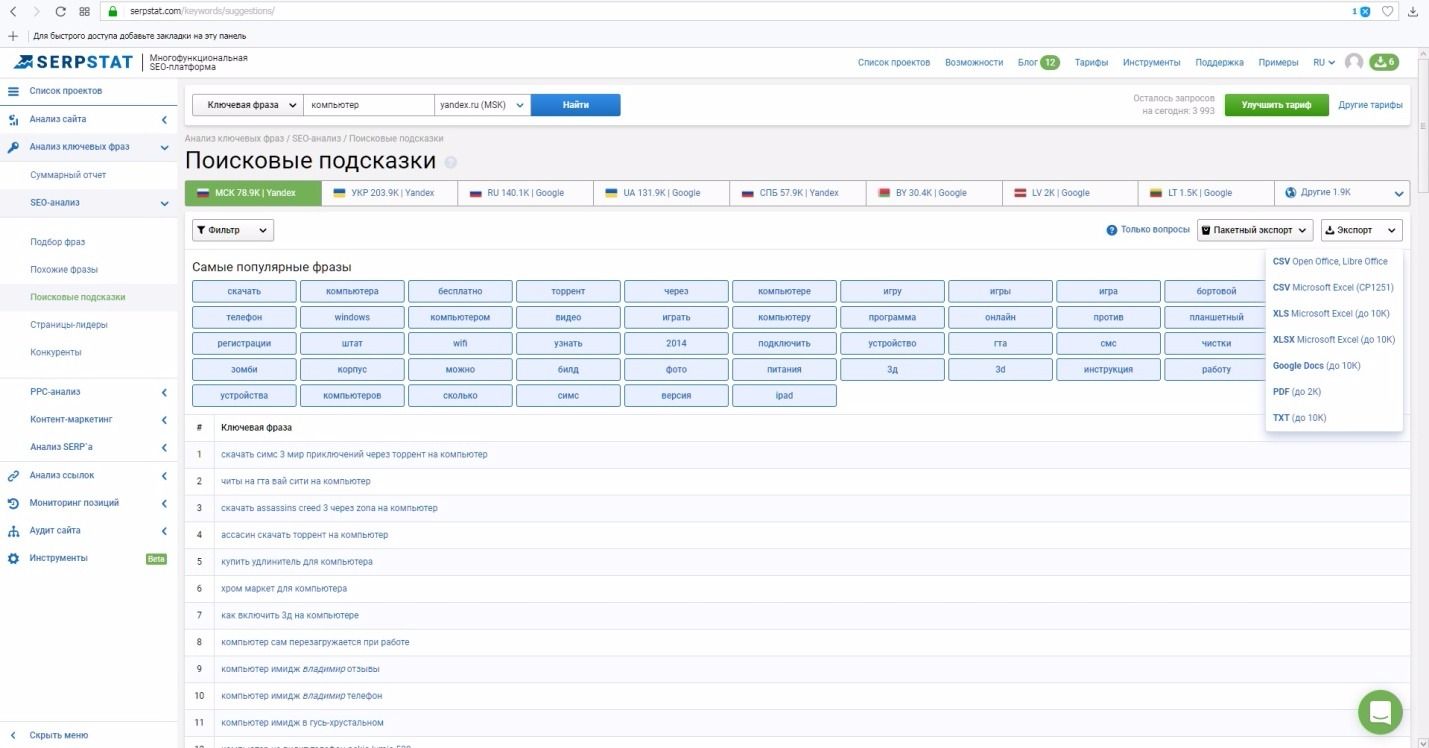Click Скрыть меню at the sidebar bottom
The image size is (1429, 748).
pos(59,735)
